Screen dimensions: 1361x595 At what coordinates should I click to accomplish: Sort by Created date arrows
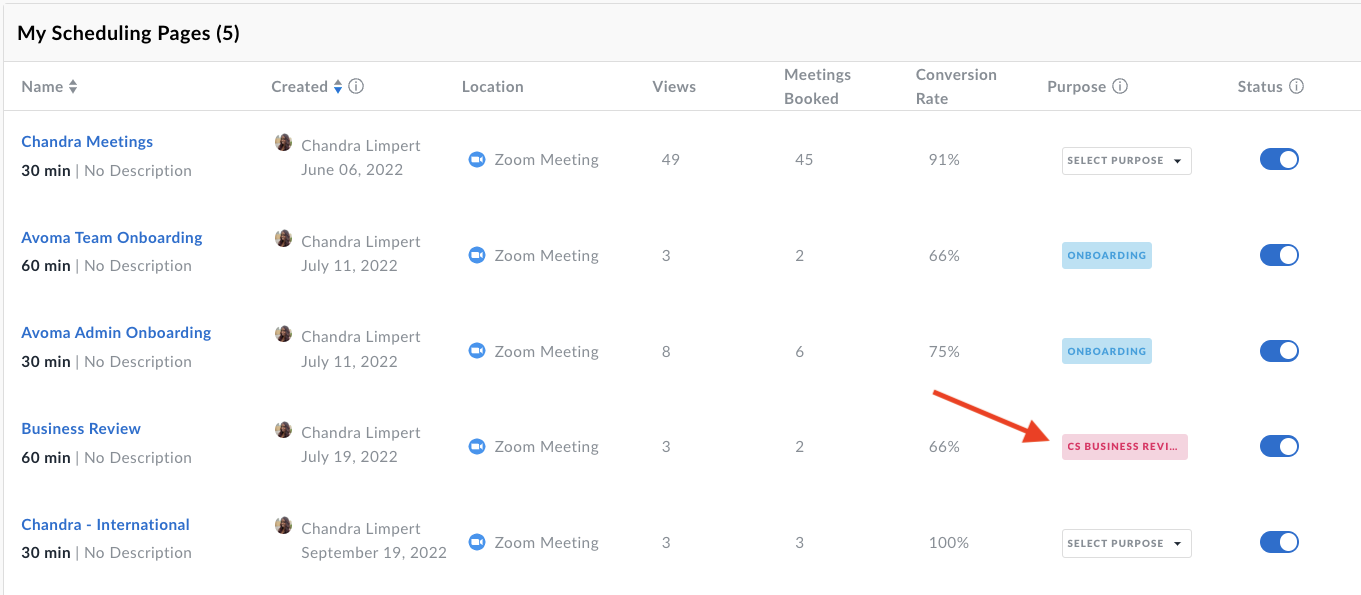338,87
